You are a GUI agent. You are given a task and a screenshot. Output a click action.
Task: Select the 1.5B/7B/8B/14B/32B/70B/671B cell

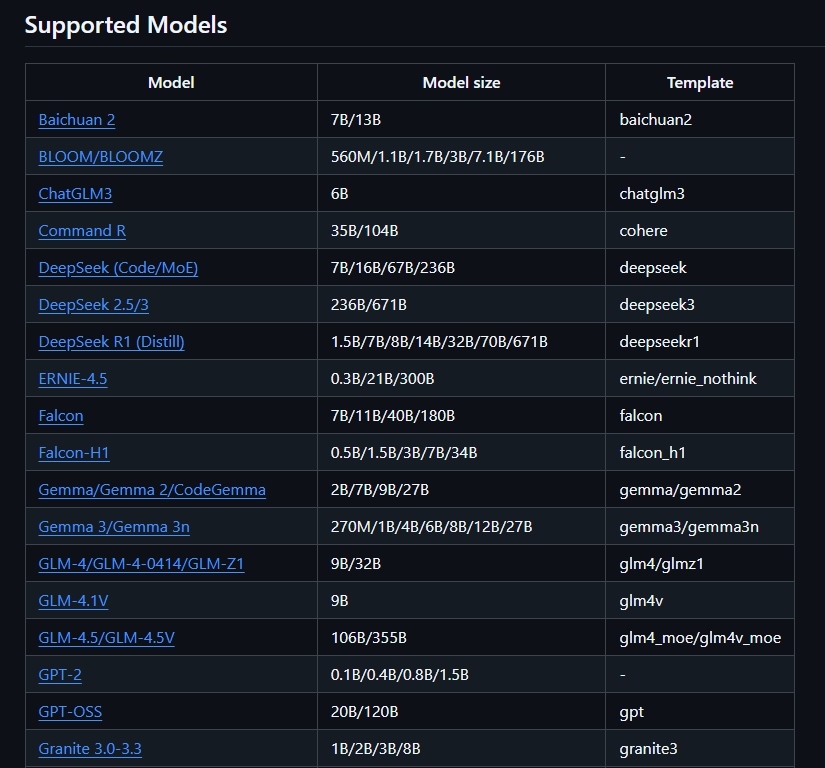point(461,341)
